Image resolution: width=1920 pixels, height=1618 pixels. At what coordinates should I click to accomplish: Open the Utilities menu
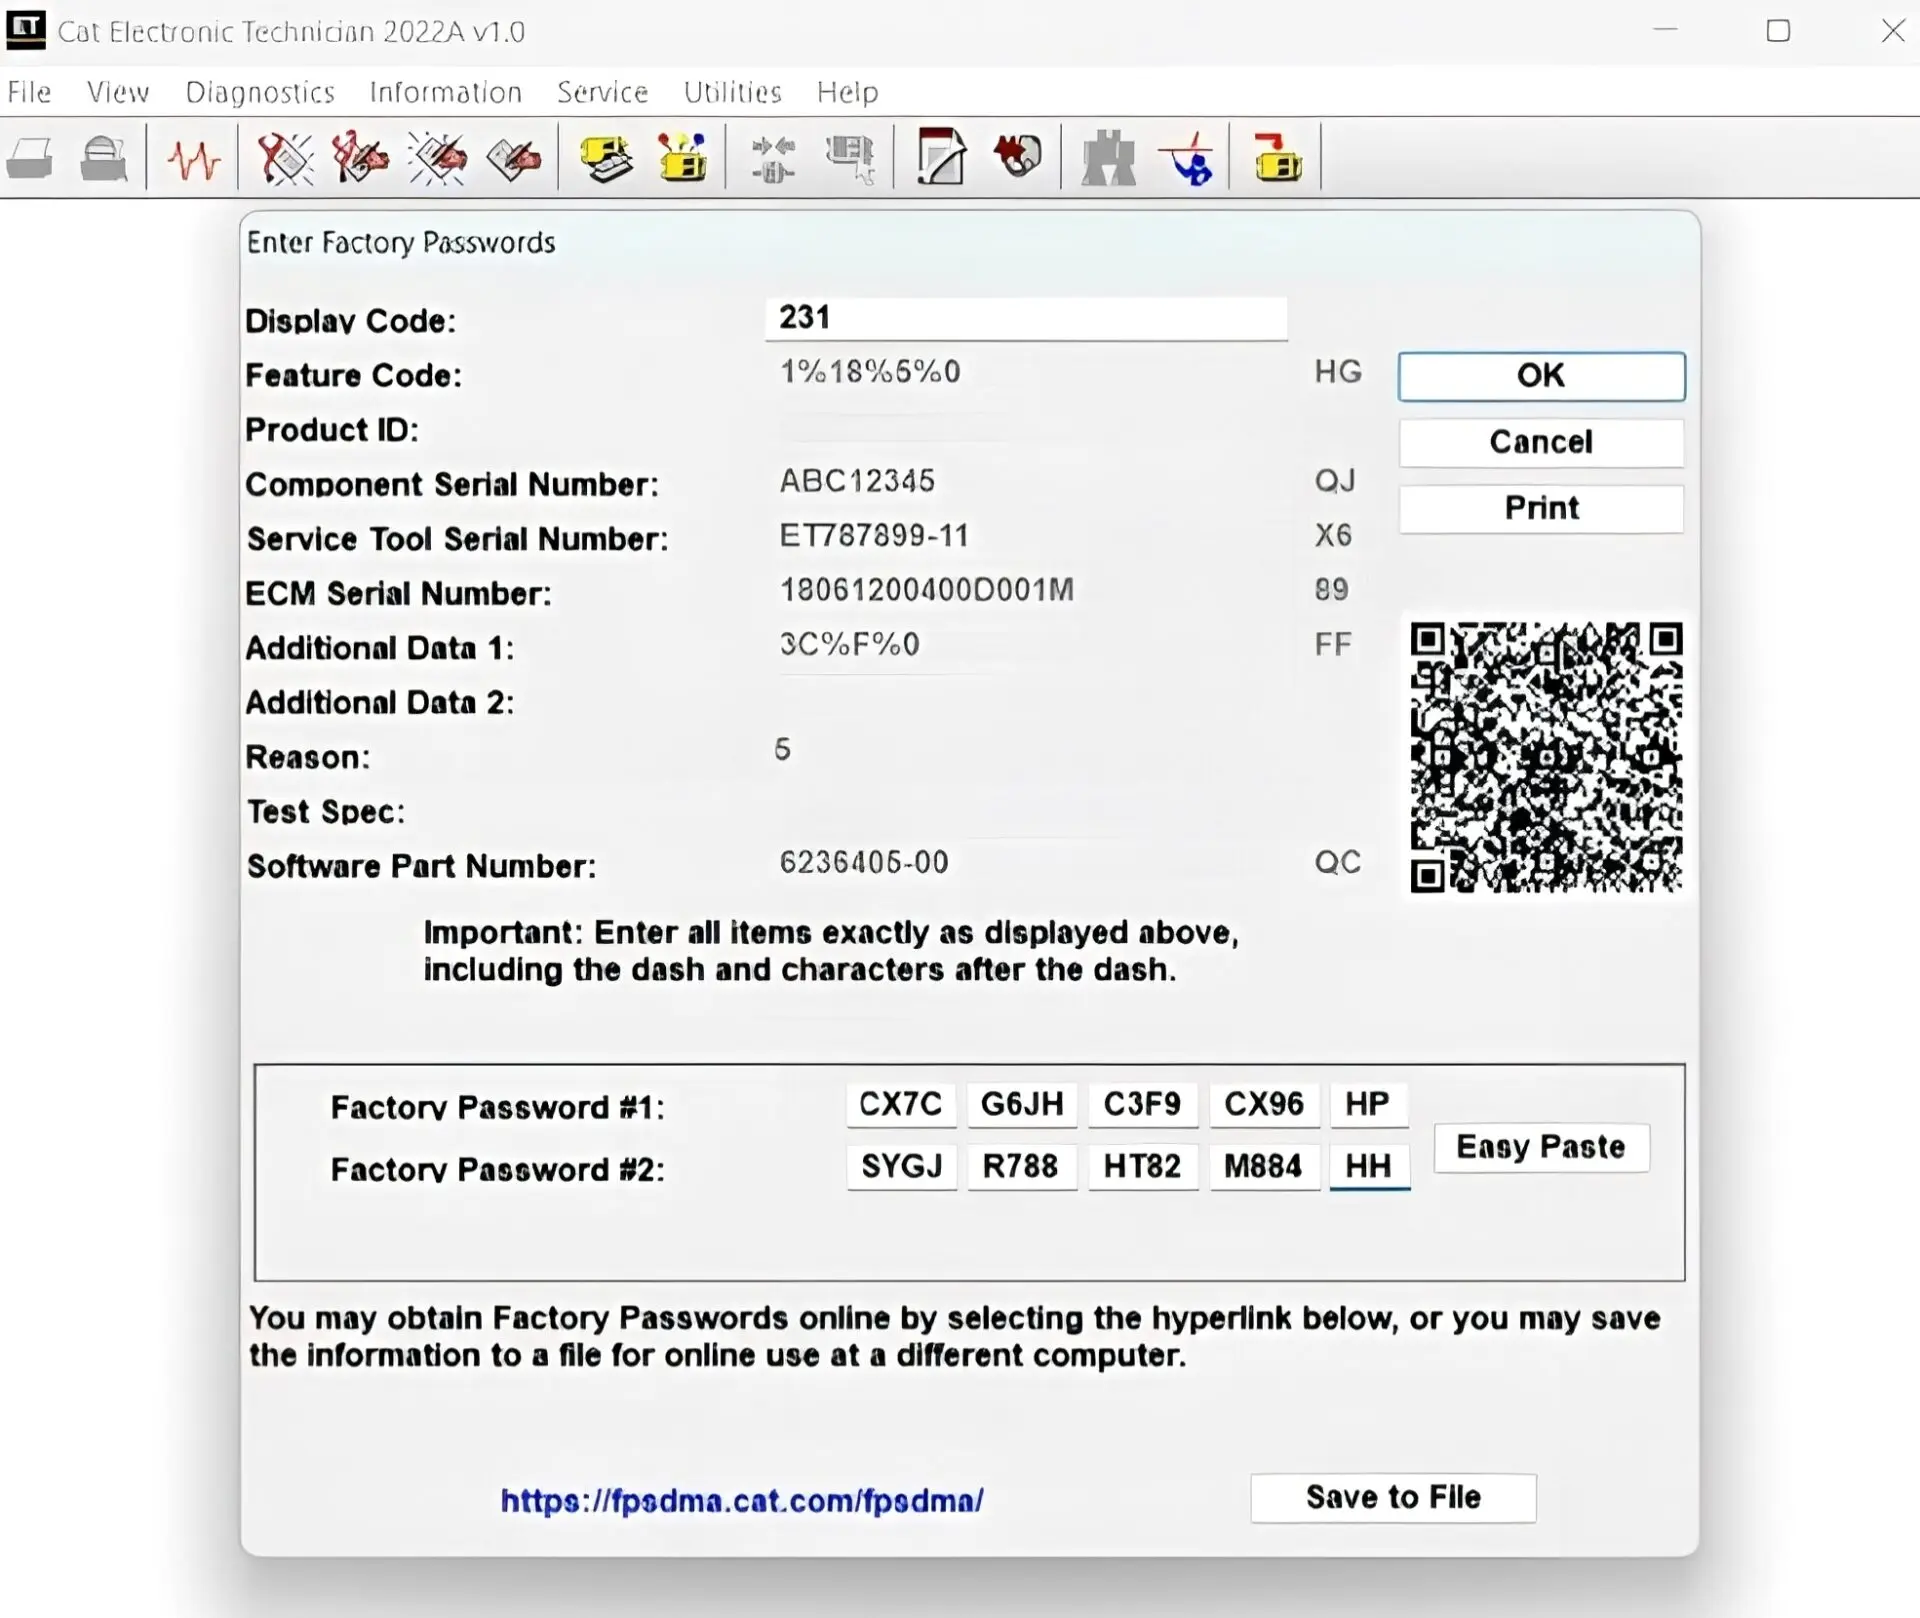point(733,92)
